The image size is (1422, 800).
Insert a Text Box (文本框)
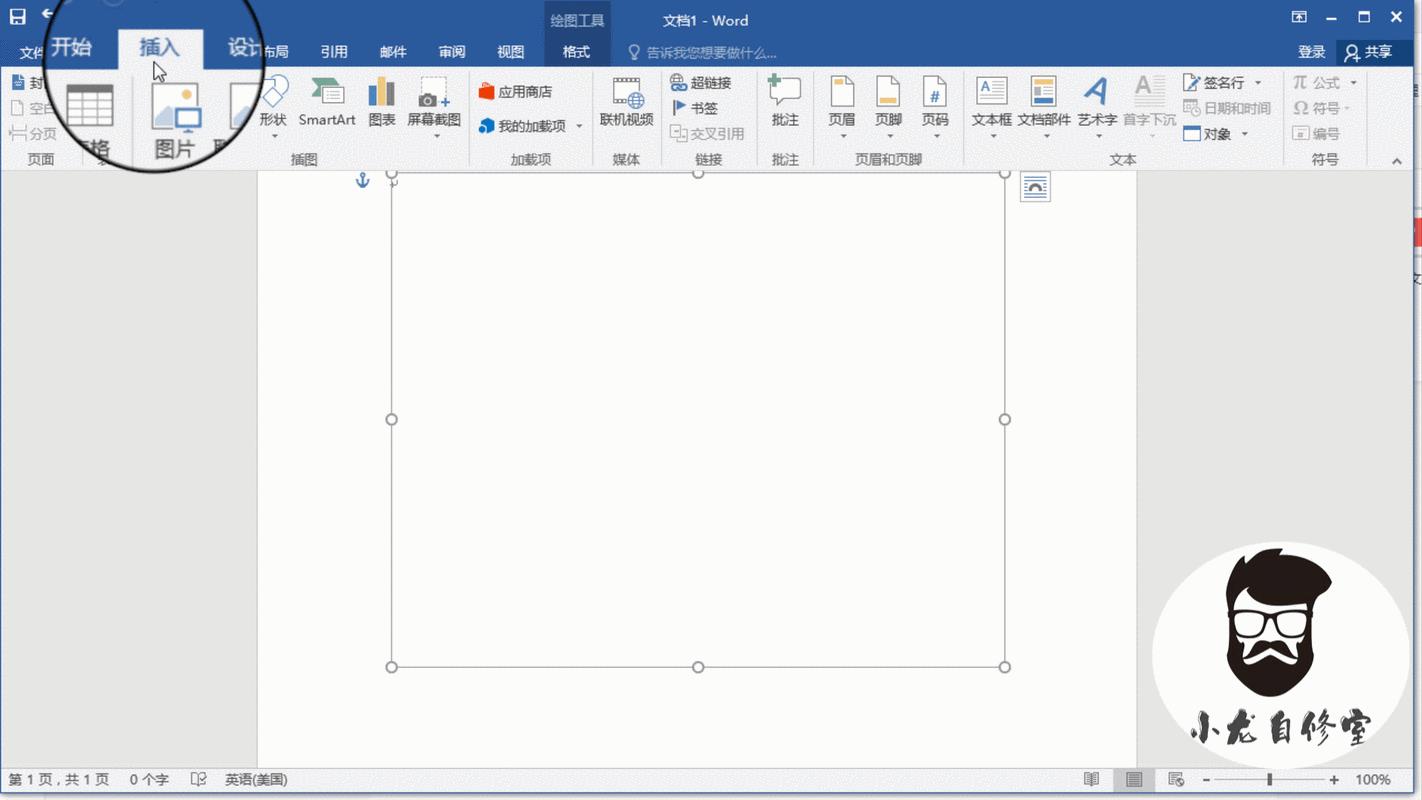point(991,102)
